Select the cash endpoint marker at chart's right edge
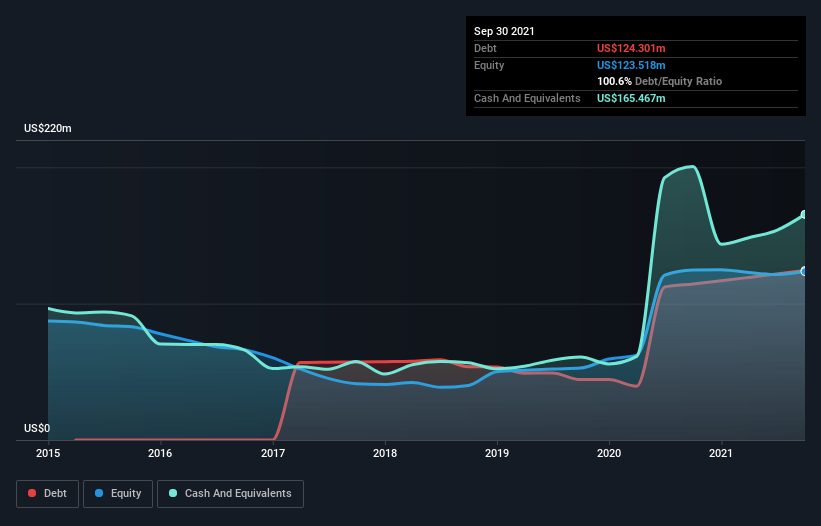The height and width of the screenshot is (526, 821). tap(804, 215)
